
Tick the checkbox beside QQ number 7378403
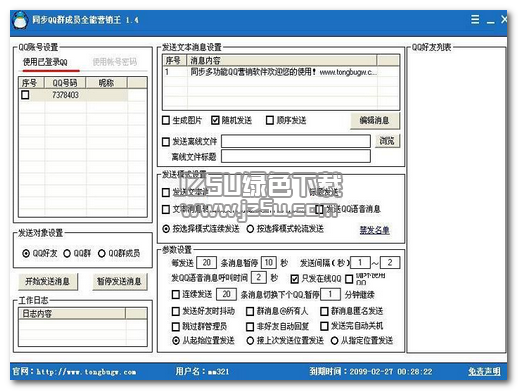tap(25, 95)
